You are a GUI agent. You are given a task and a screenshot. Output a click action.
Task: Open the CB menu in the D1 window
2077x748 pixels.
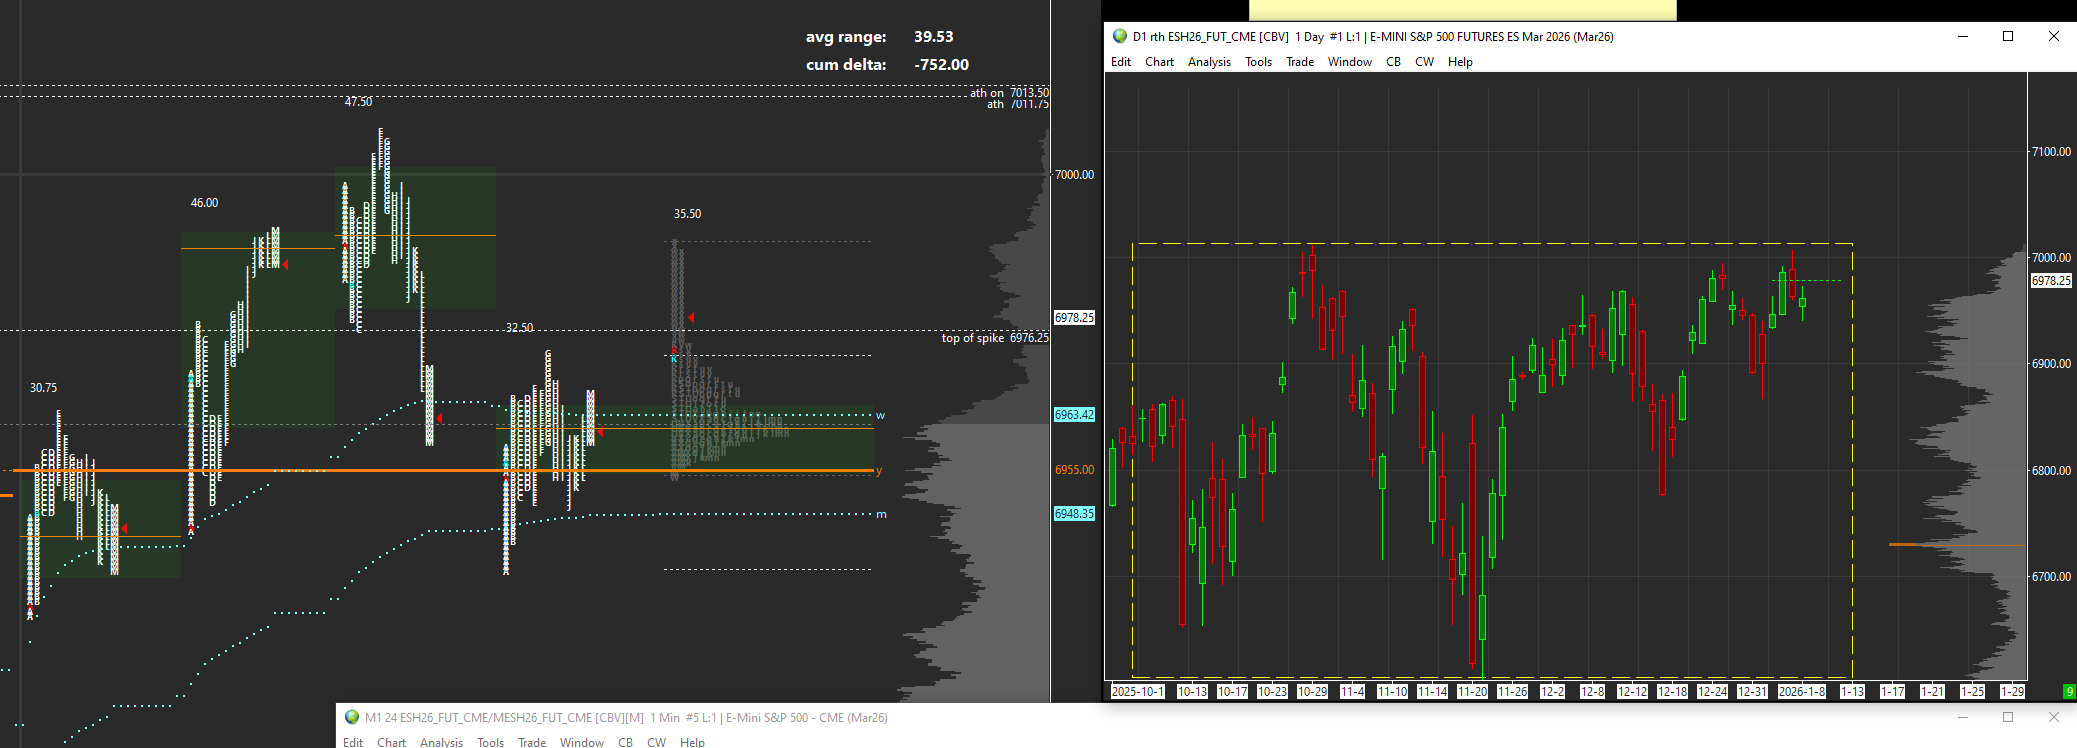click(x=1393, y=62)
